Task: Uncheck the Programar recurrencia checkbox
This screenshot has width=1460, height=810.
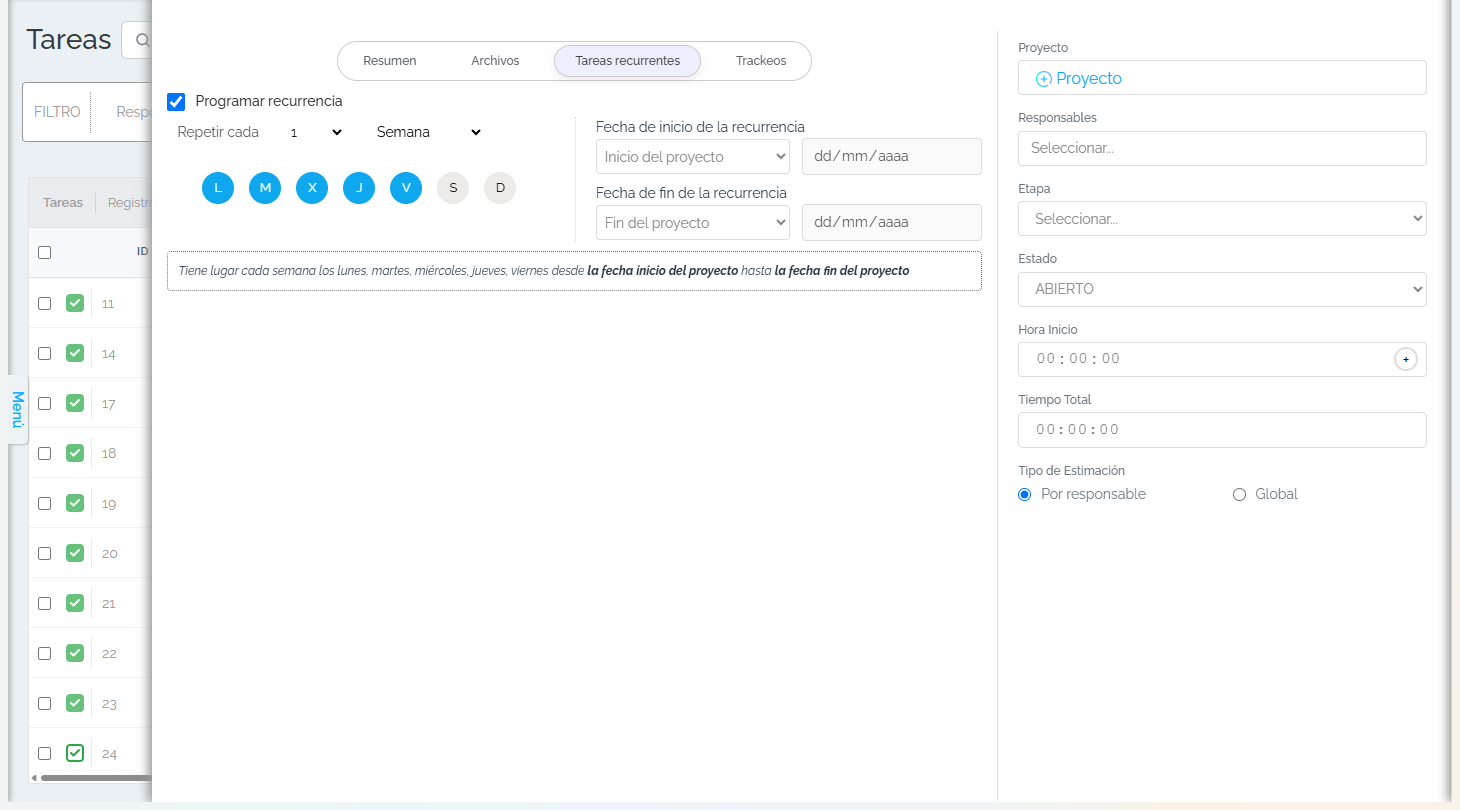Action: [x=176, y=101]
